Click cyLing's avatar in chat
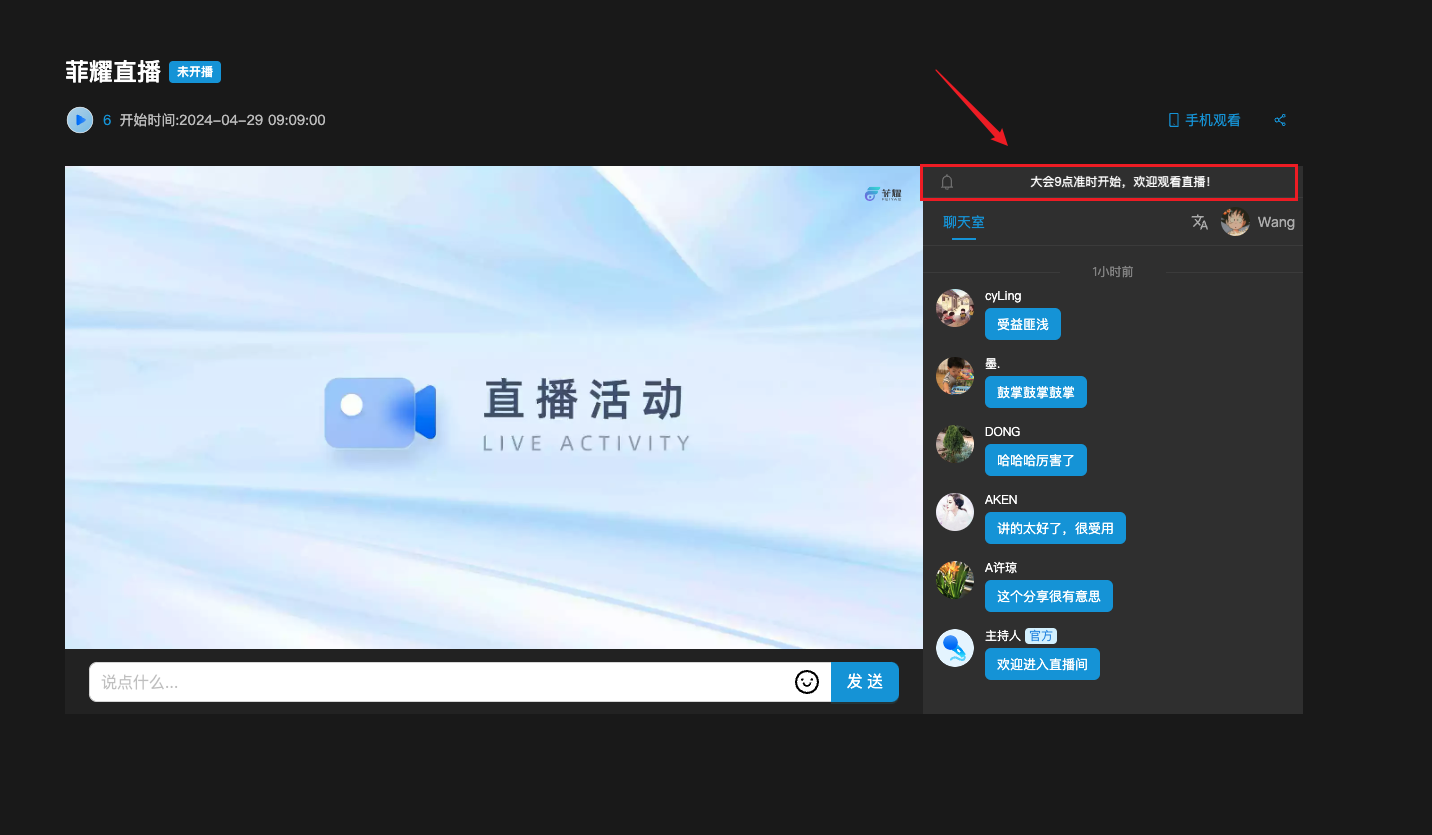The width and height of the screenshot is (1432, 835). point(955,308)
